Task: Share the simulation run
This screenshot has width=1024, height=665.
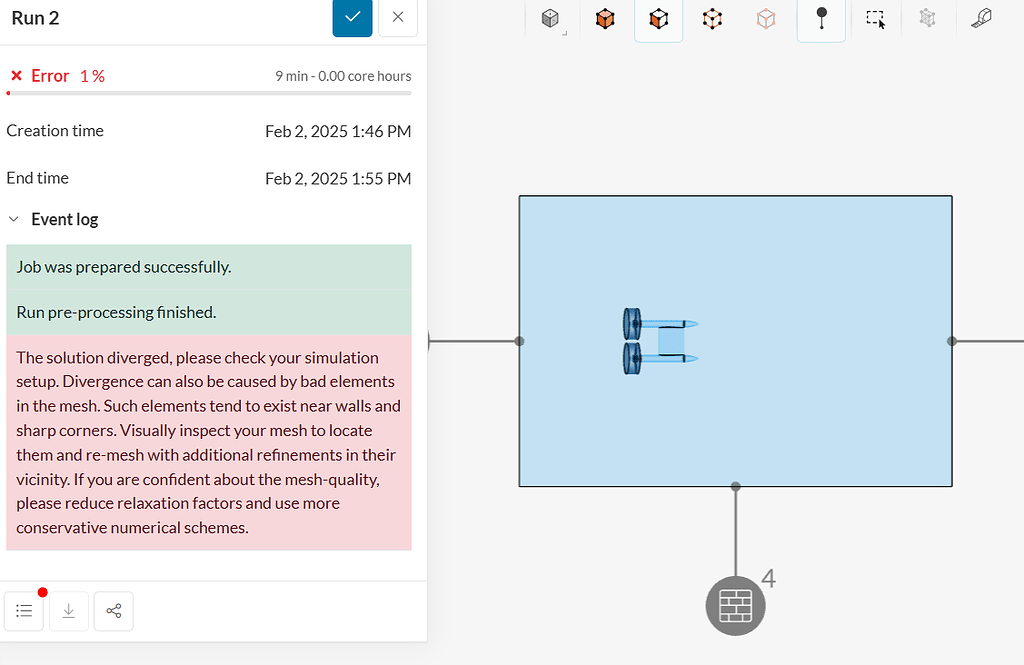Action: pos(114,611)
